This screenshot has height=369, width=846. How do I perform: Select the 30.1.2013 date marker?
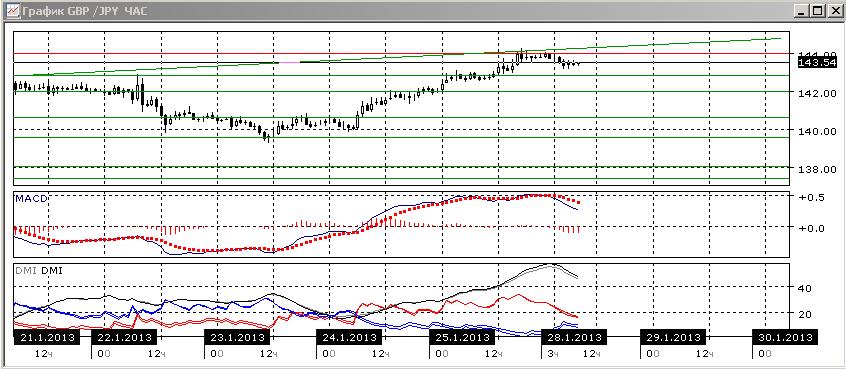coord(786,338)
